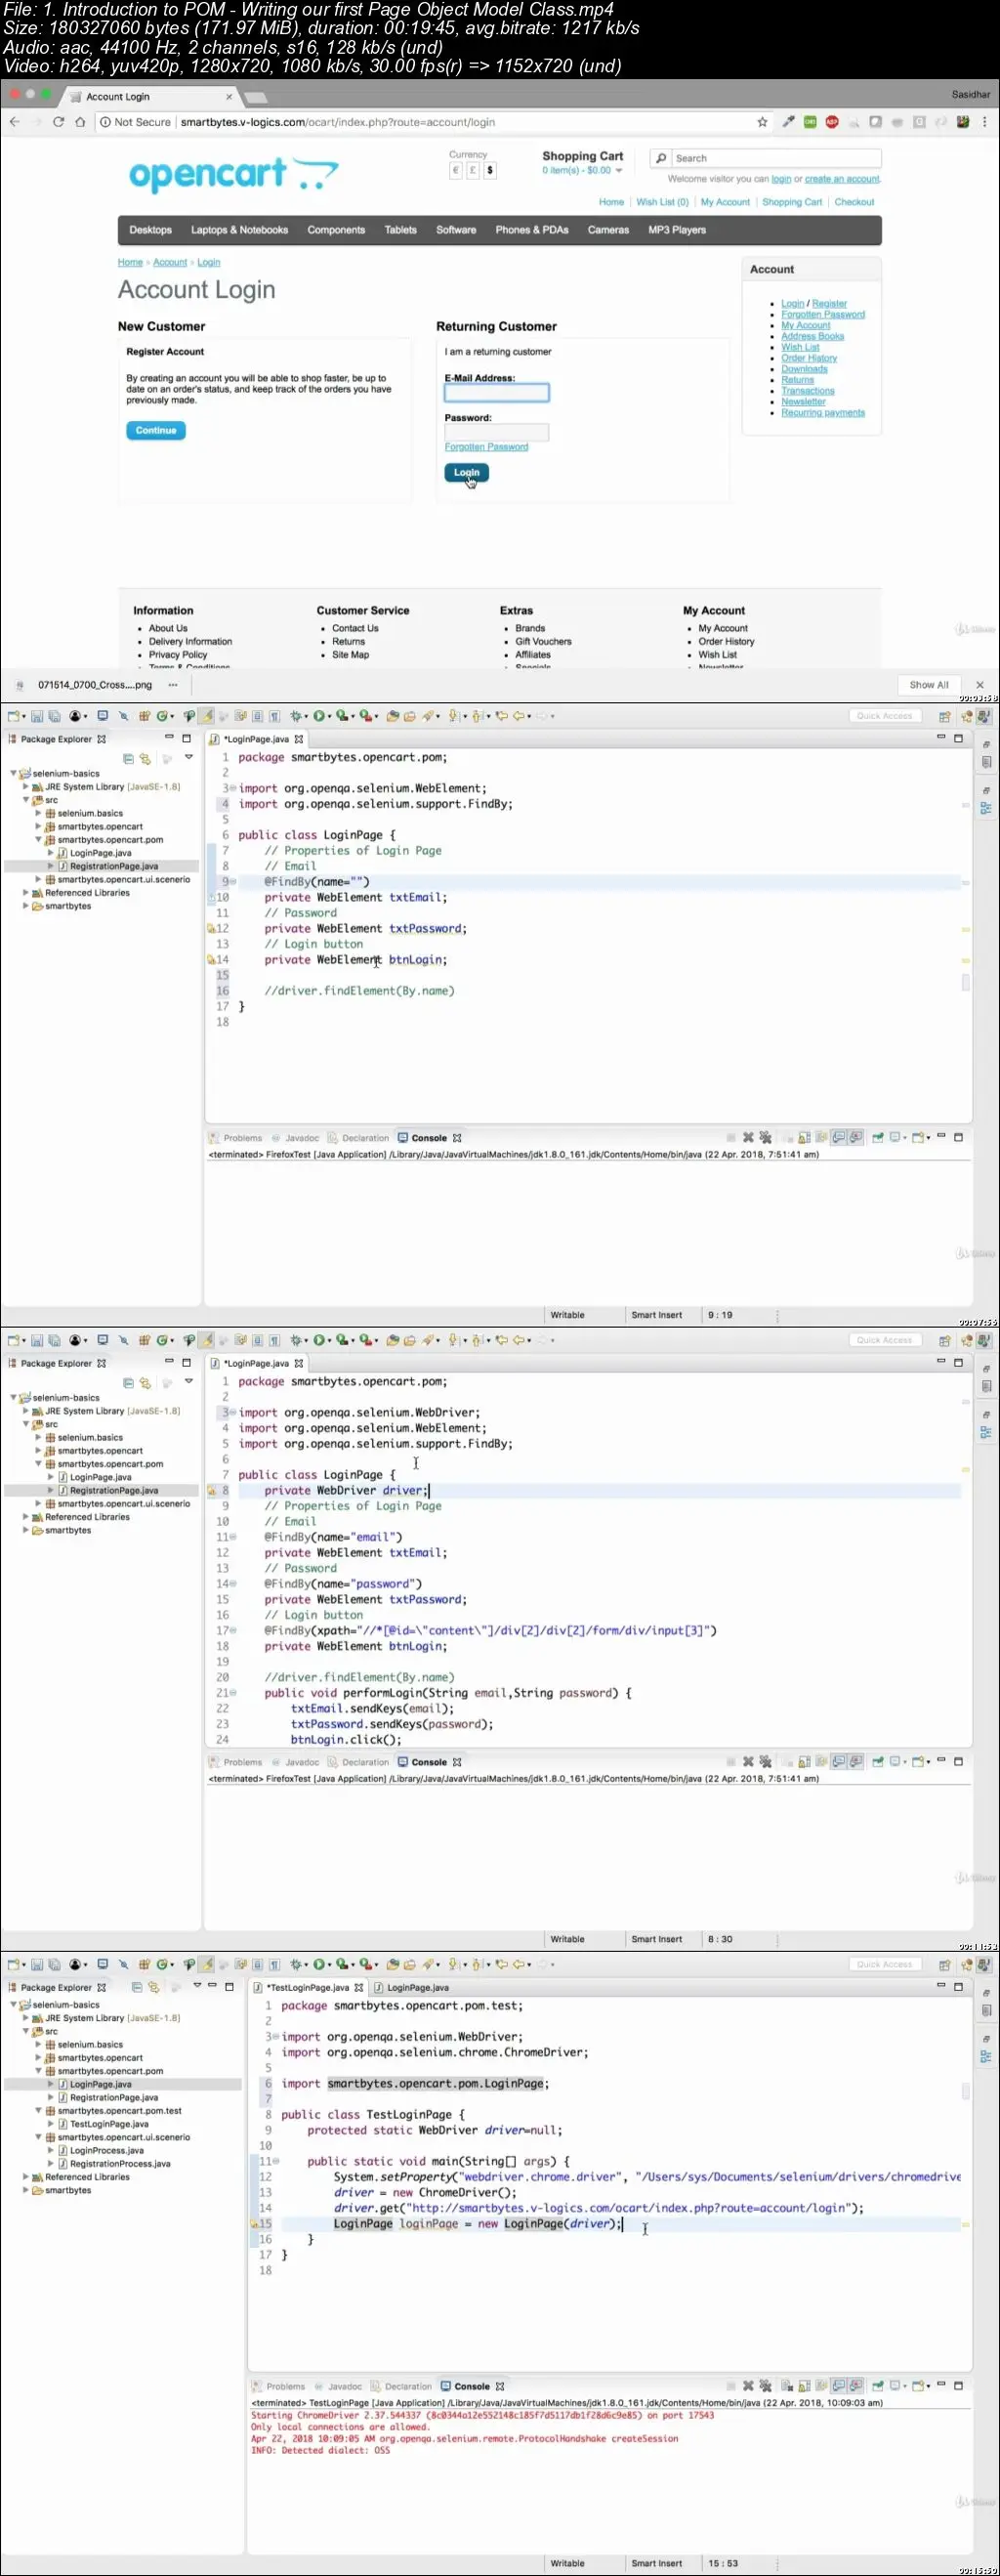Switch to the *TestLoginPage.java editor tab
This screenshot has width=1000, height=2576.
tap(308, 1988)
